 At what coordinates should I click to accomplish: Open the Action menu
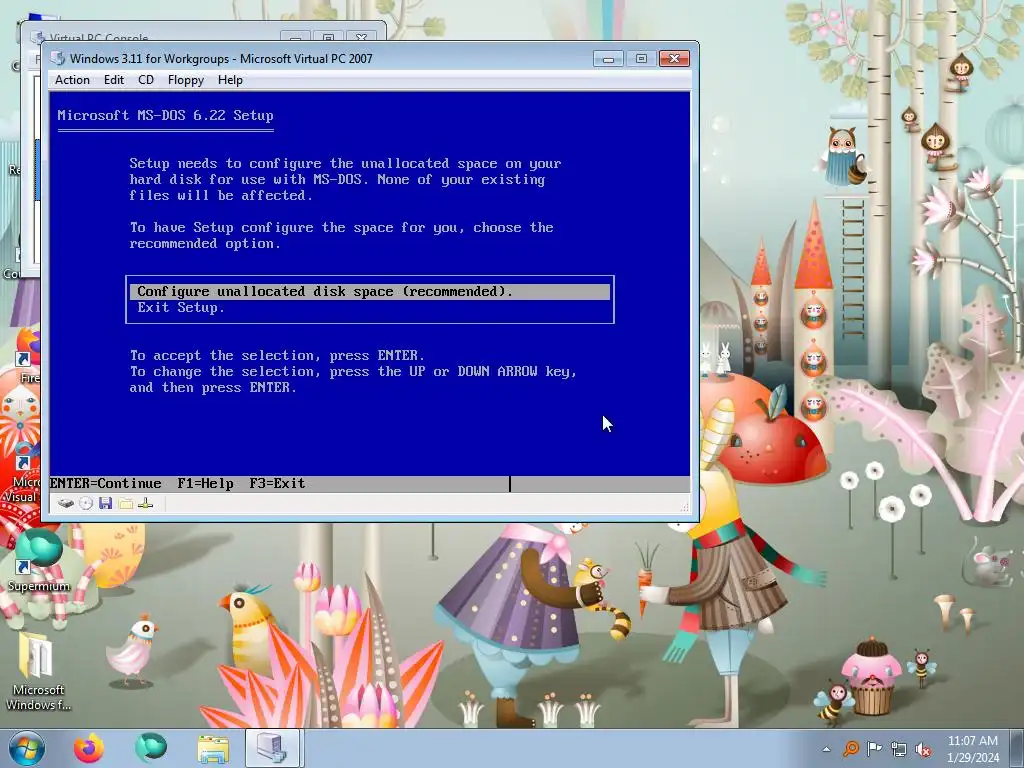[72, 80]
